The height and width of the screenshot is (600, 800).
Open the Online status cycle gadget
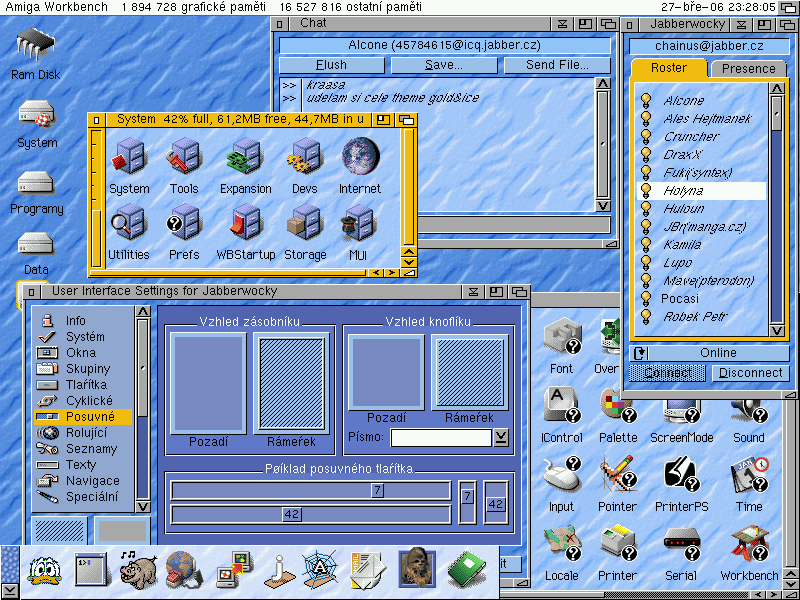click(709, 353)
